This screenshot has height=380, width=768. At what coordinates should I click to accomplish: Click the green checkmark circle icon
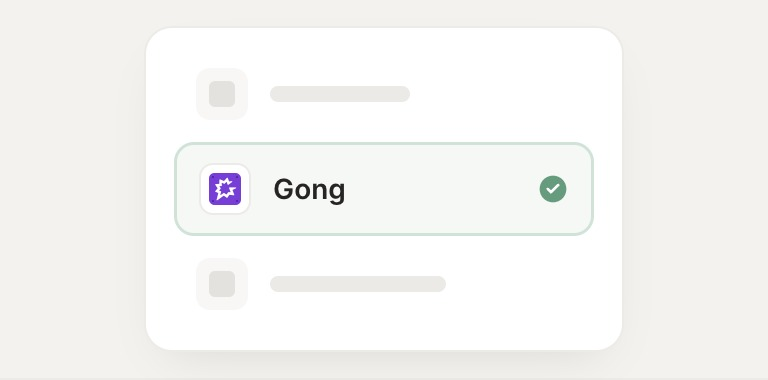pos(553,189)
